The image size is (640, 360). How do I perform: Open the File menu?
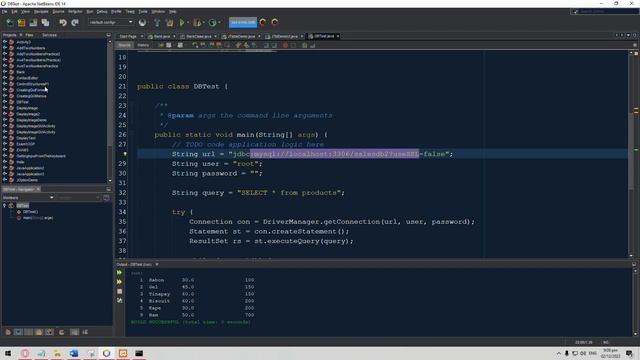click(x=4, y=11)
